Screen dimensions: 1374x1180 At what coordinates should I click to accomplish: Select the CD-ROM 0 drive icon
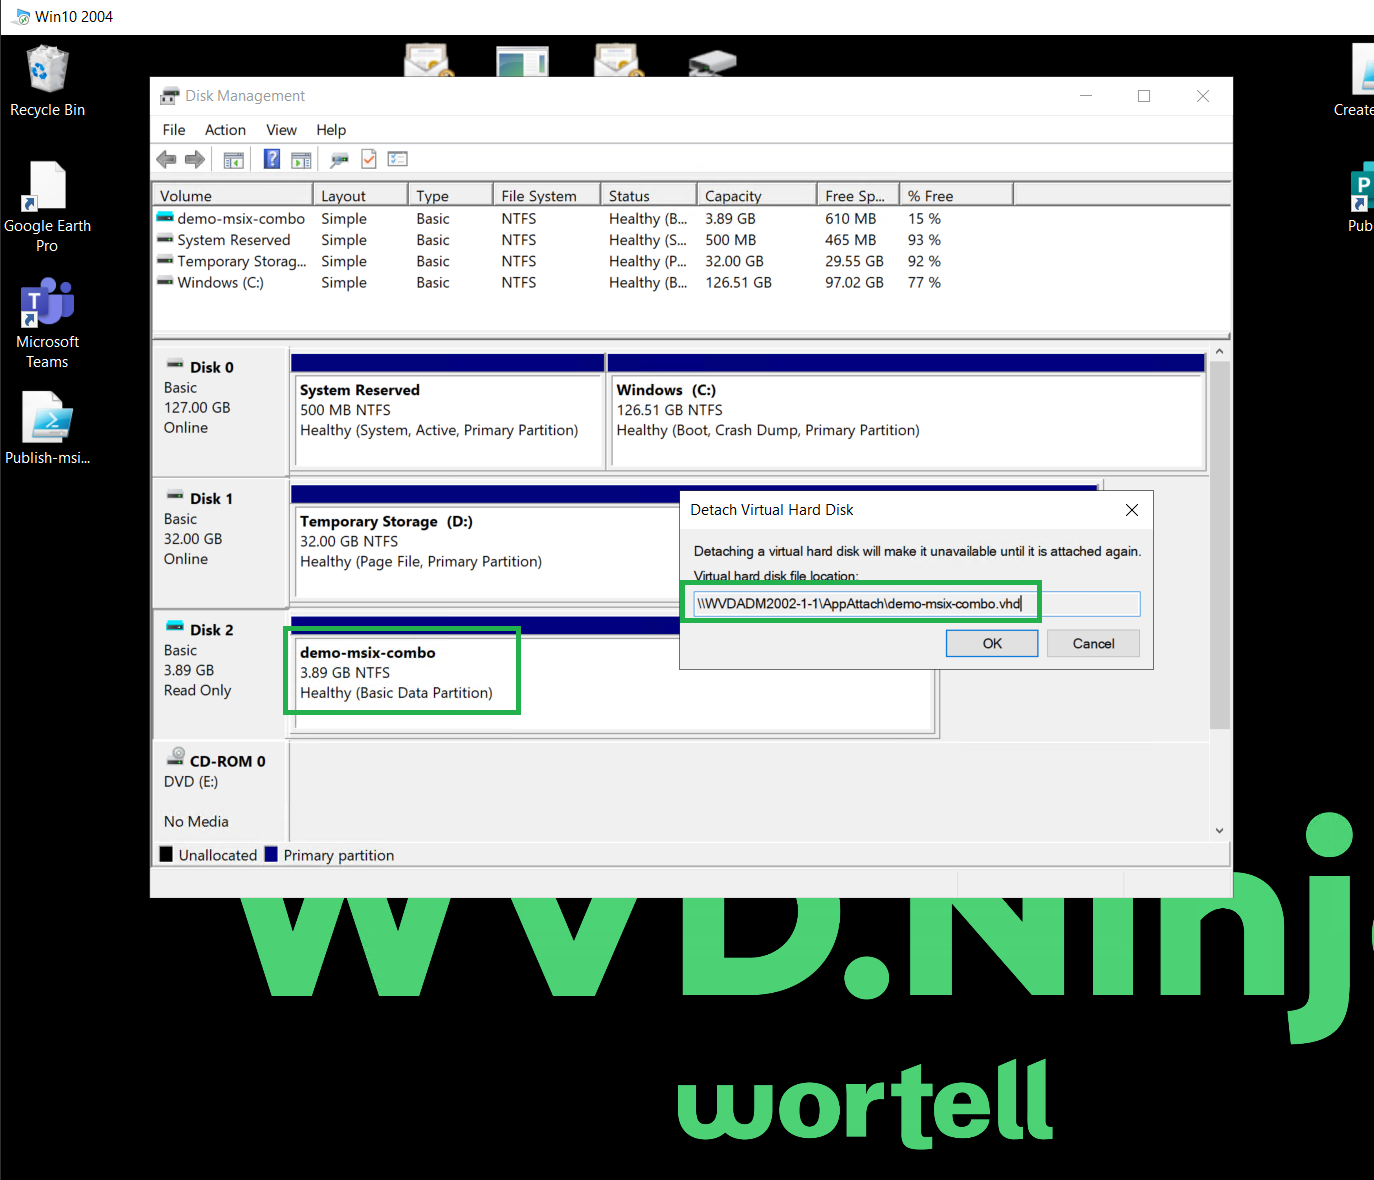coord(176,757)
